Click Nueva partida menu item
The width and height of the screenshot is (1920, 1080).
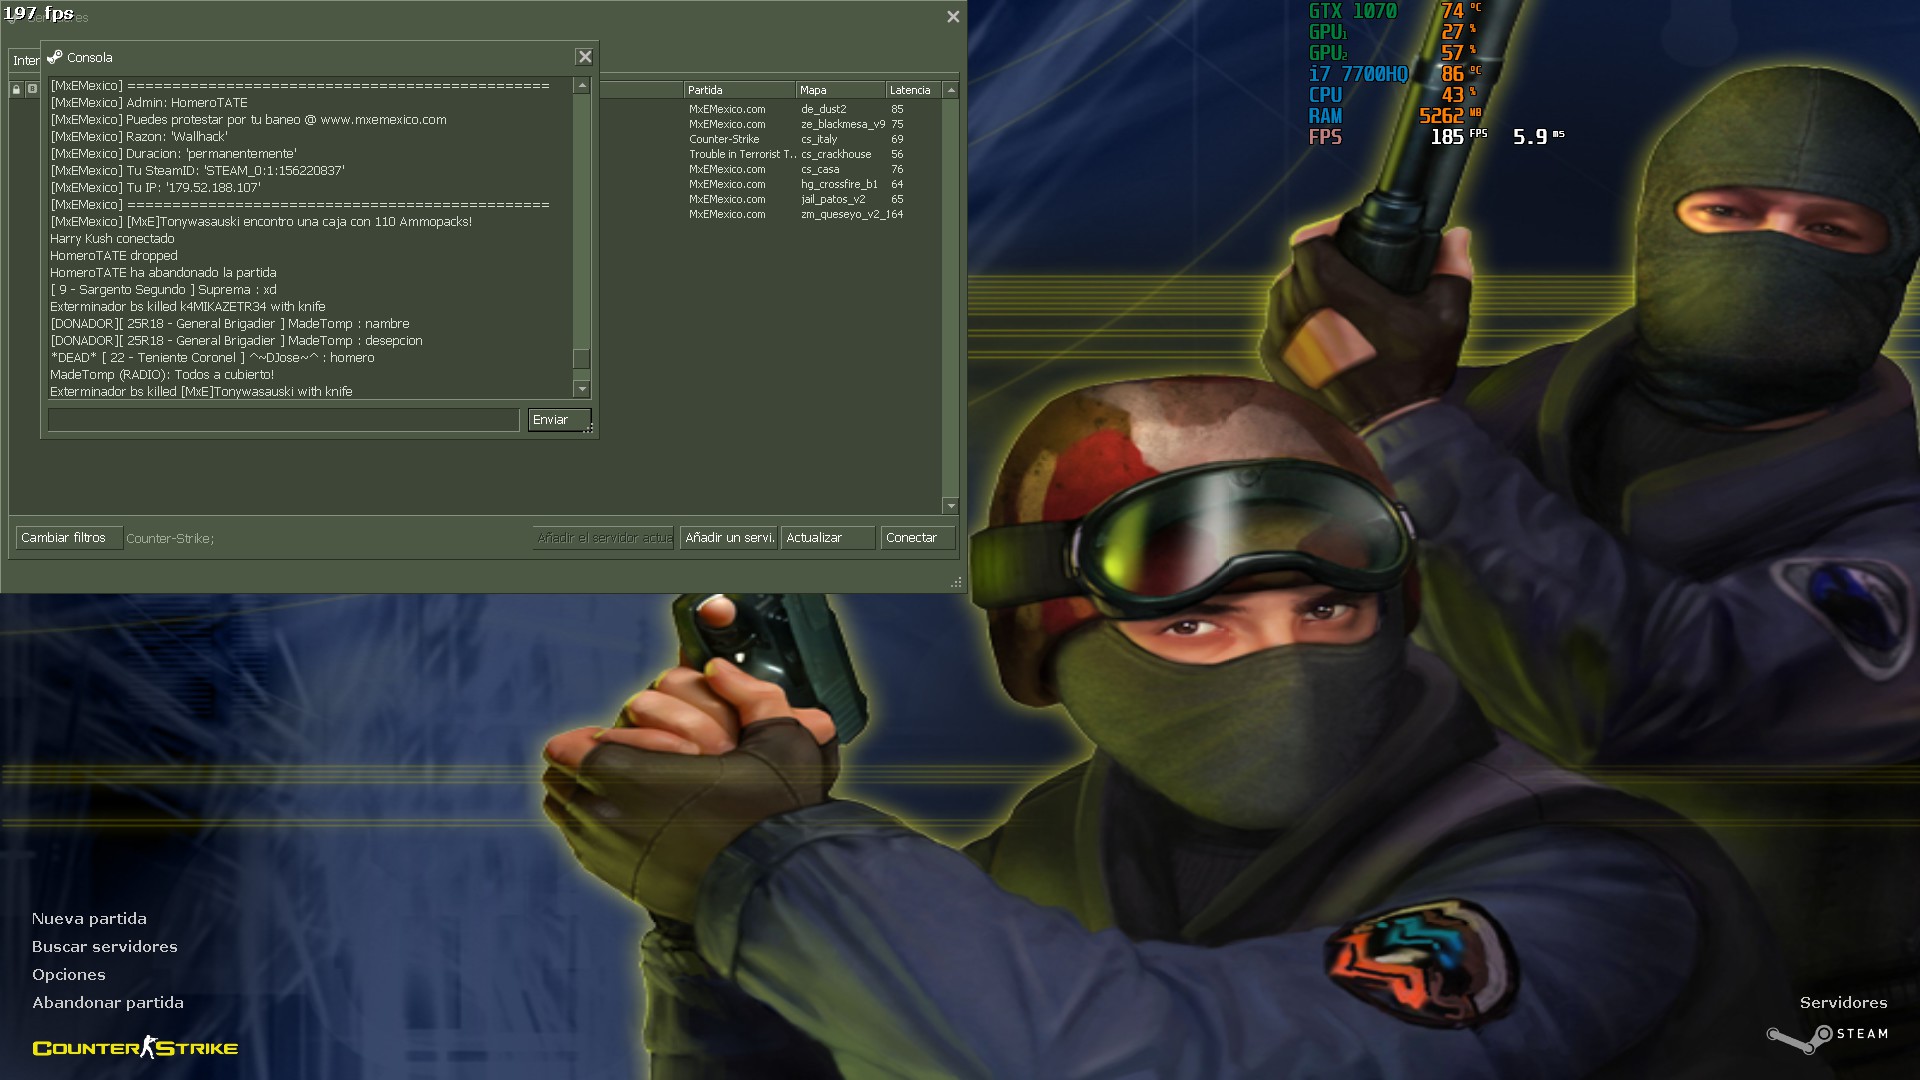pos(89,919)
